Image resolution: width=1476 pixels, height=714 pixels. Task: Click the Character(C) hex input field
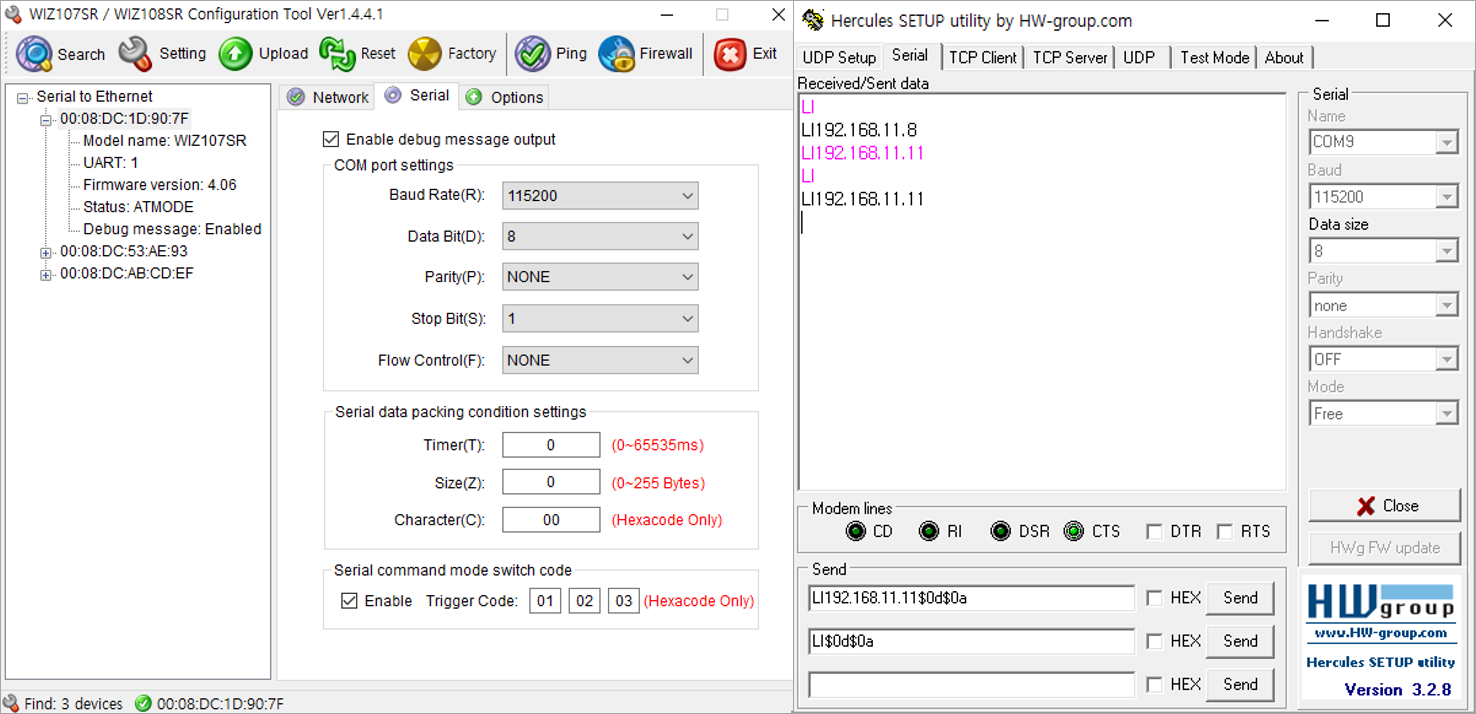(x=551, y=520)
